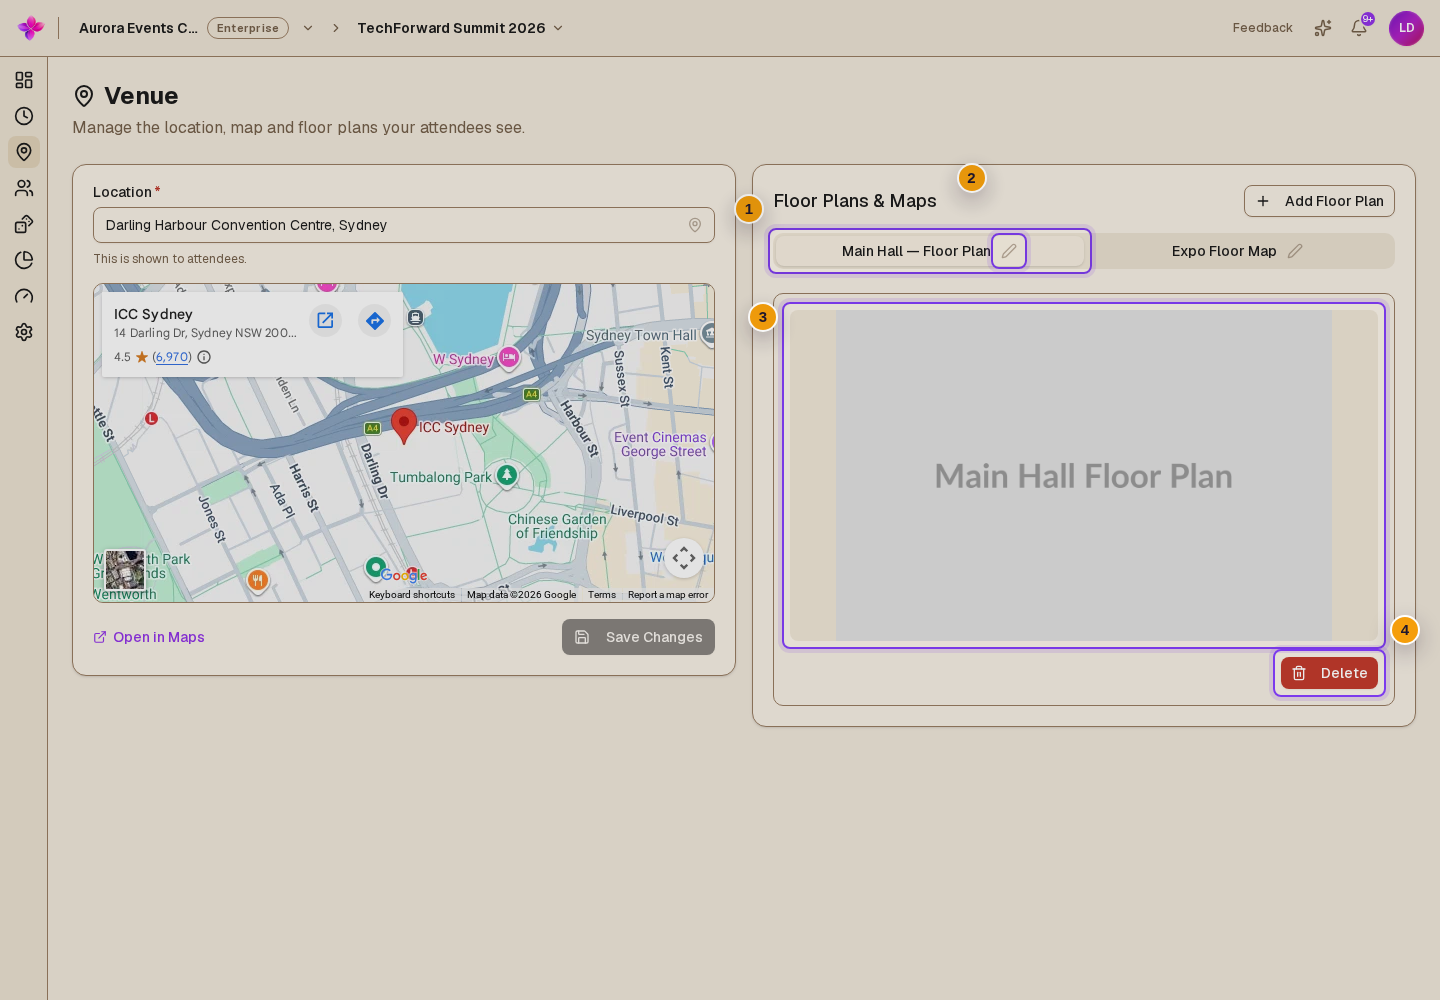The image size is (1440, 1000).
Task: Toggle satellite view thumbnail on map
Action: click(125, 570)
